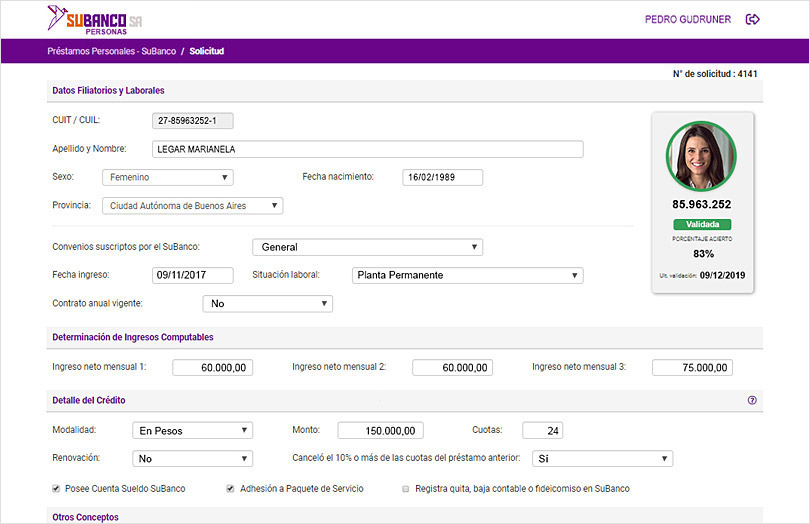Click the Datos Filiatorios y Laborales heading
Screen dimensions: 810x524
click(108, 90)
